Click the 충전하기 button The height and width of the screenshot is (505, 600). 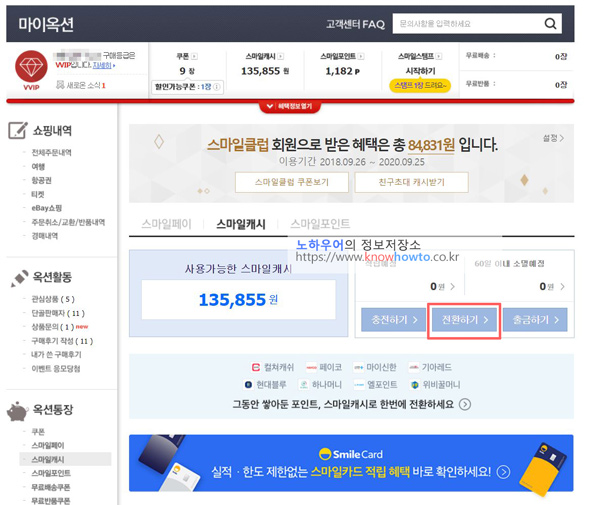click(393, 319)
